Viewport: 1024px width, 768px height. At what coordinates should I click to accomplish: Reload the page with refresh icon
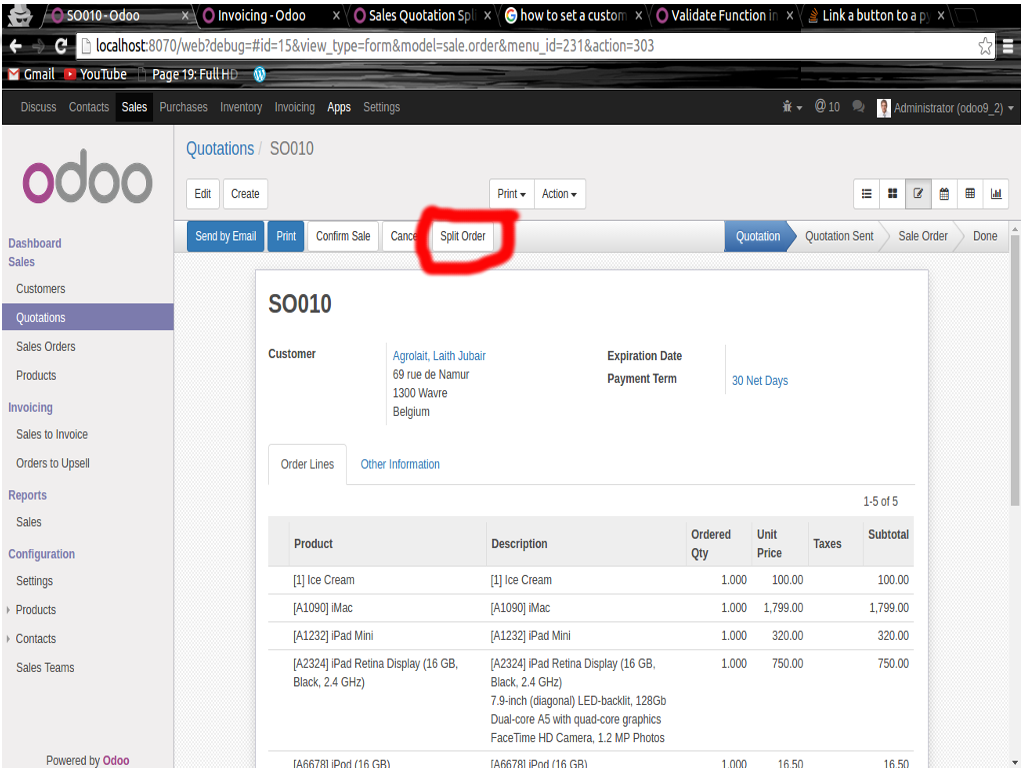click(61, 46)
